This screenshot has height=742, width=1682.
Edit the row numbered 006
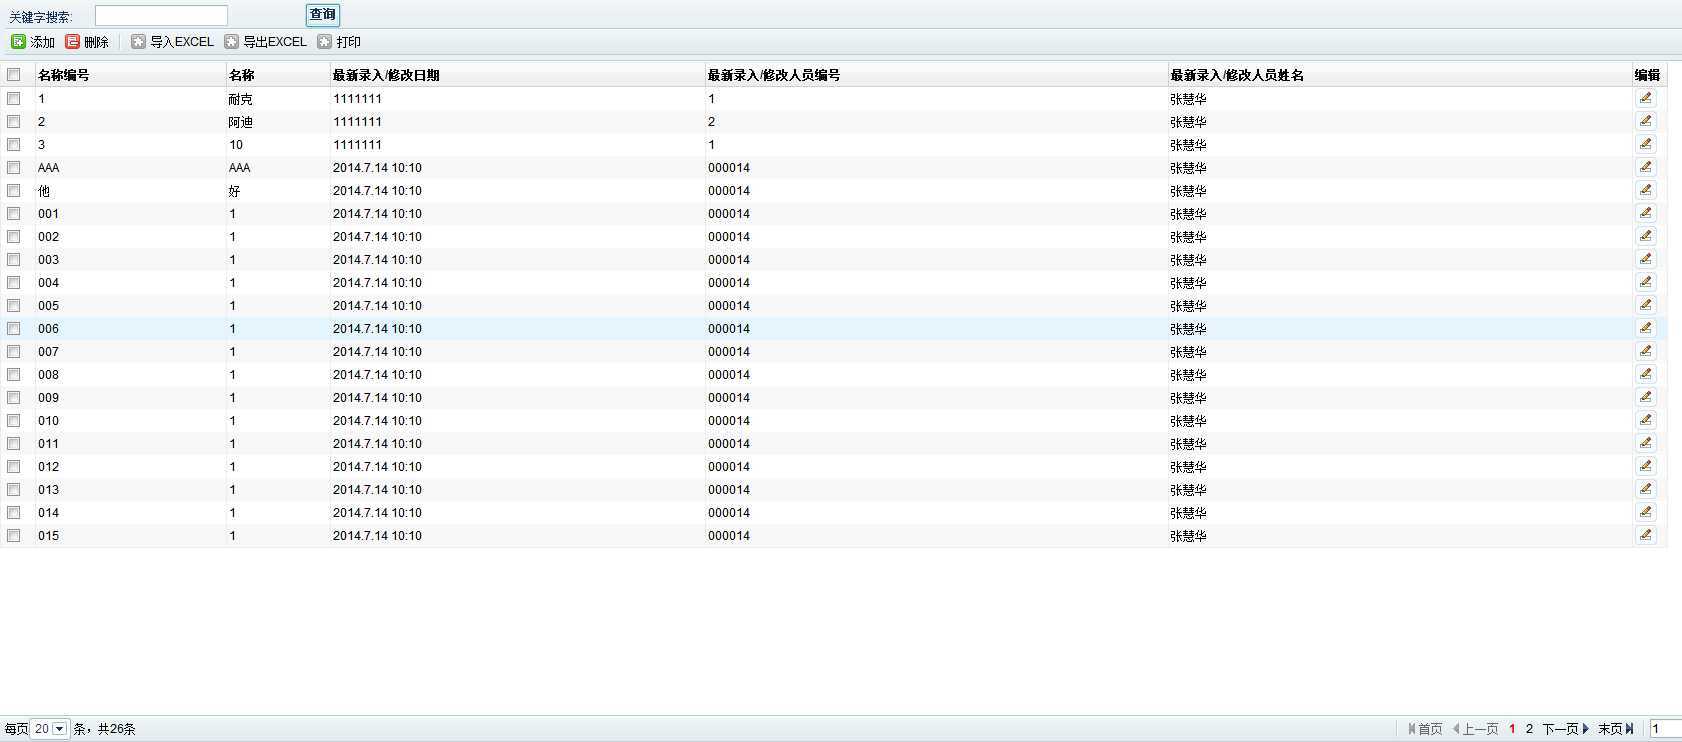(x=1645, y=328)
